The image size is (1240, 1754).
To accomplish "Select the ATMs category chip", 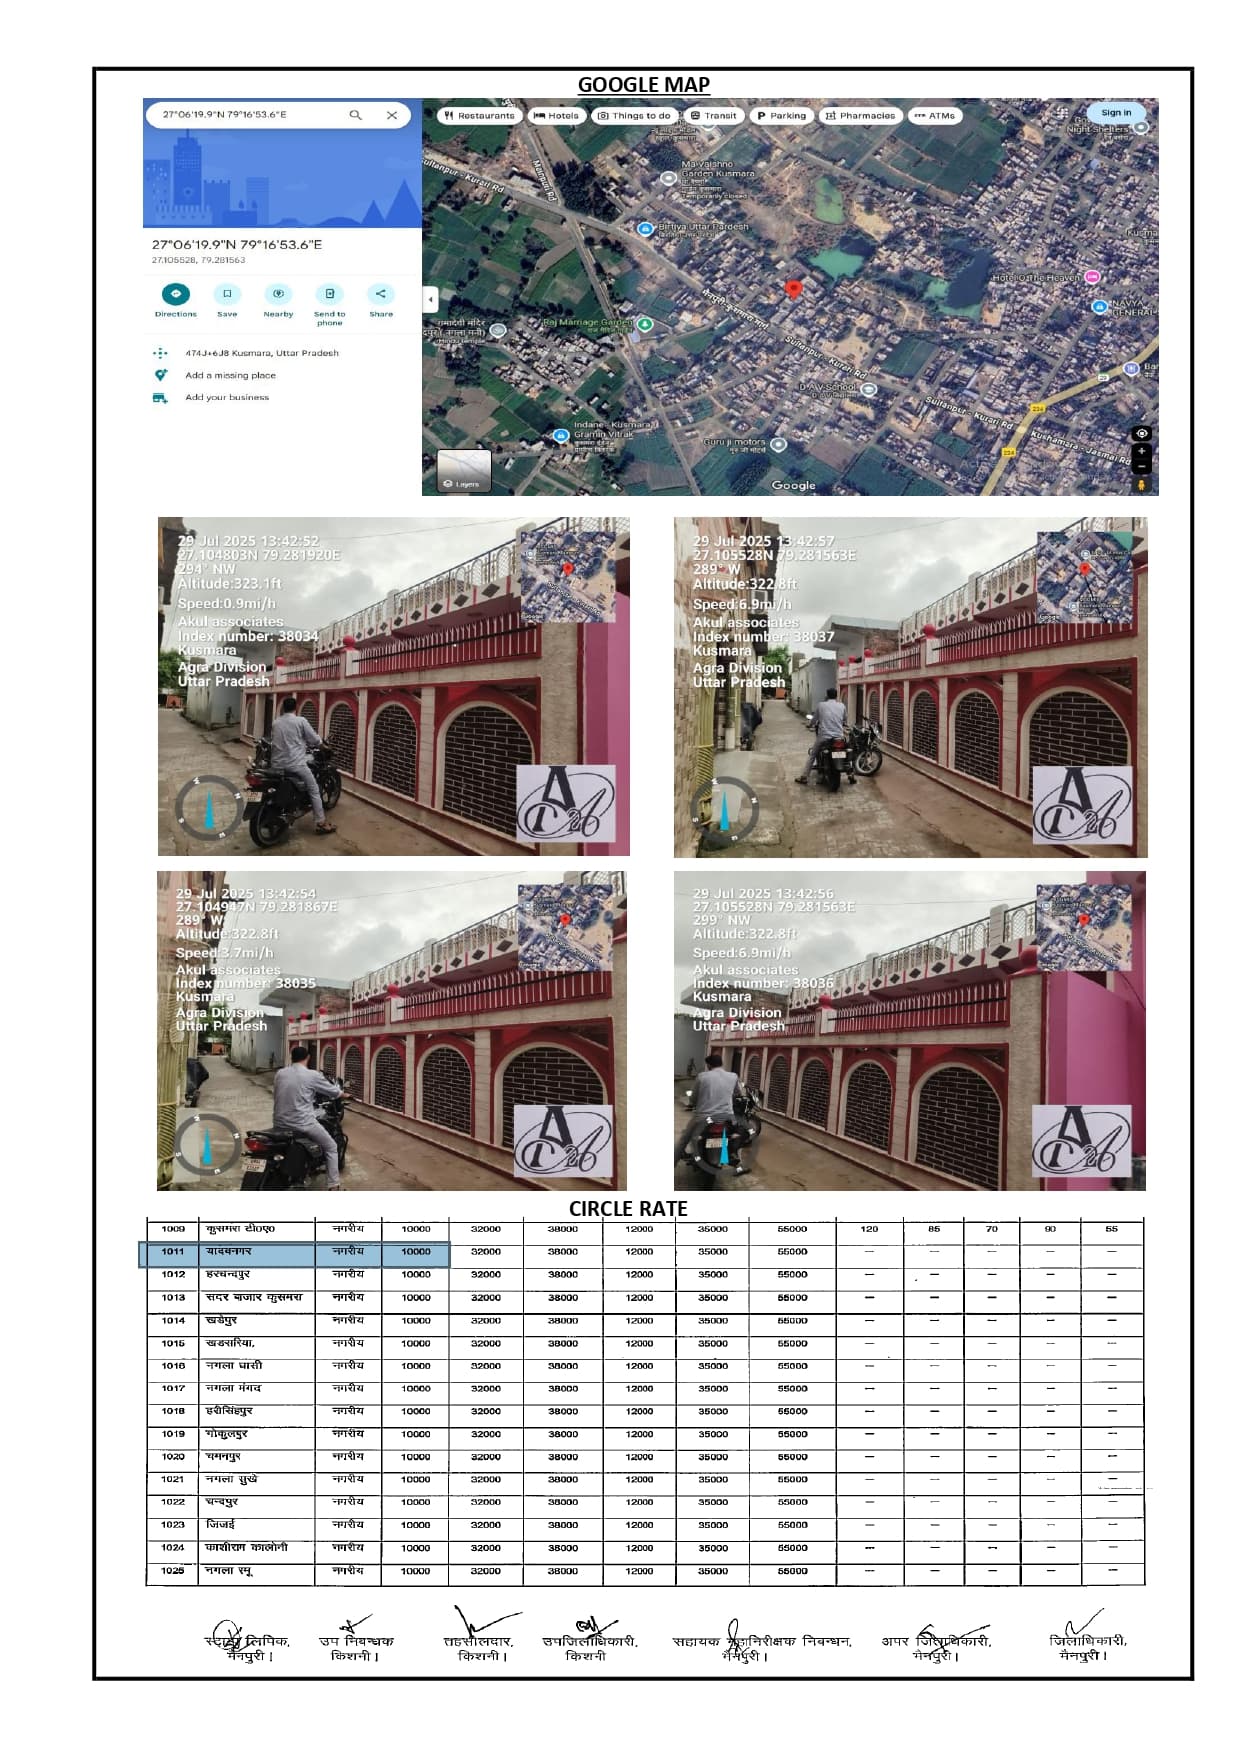I will click(x=935, y=116).
